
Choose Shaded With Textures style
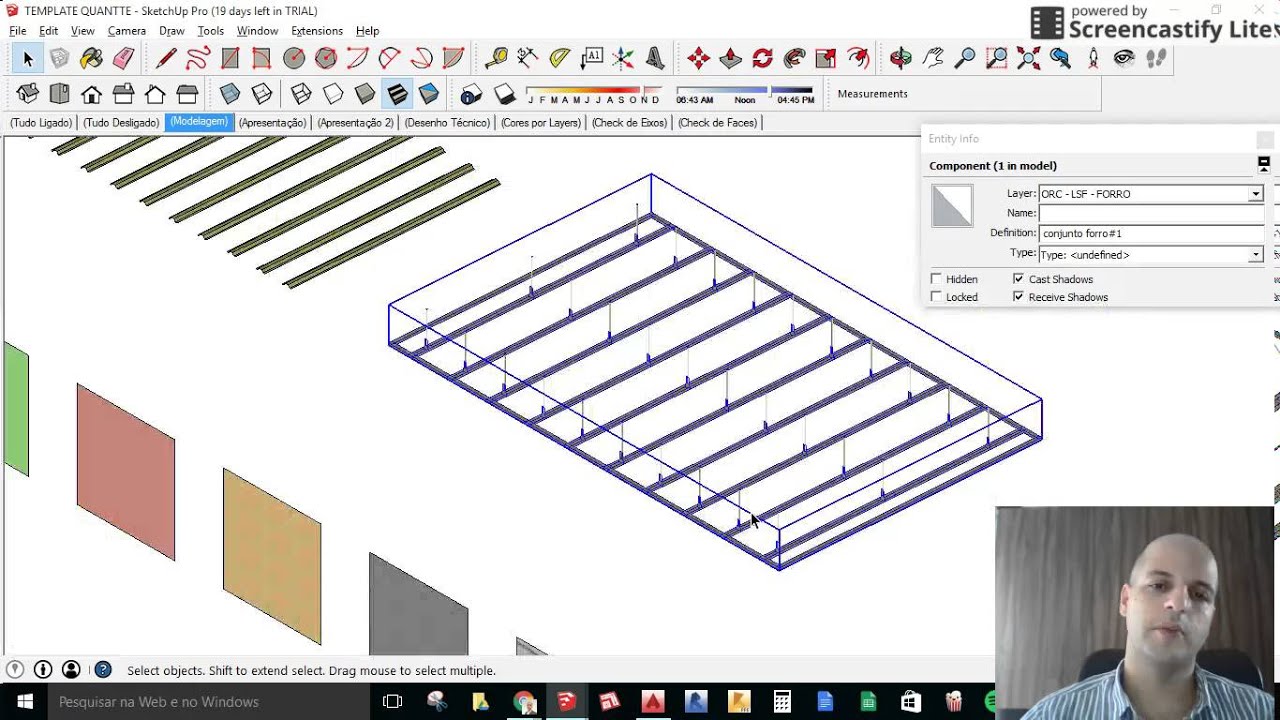click(x=397, y=94)
